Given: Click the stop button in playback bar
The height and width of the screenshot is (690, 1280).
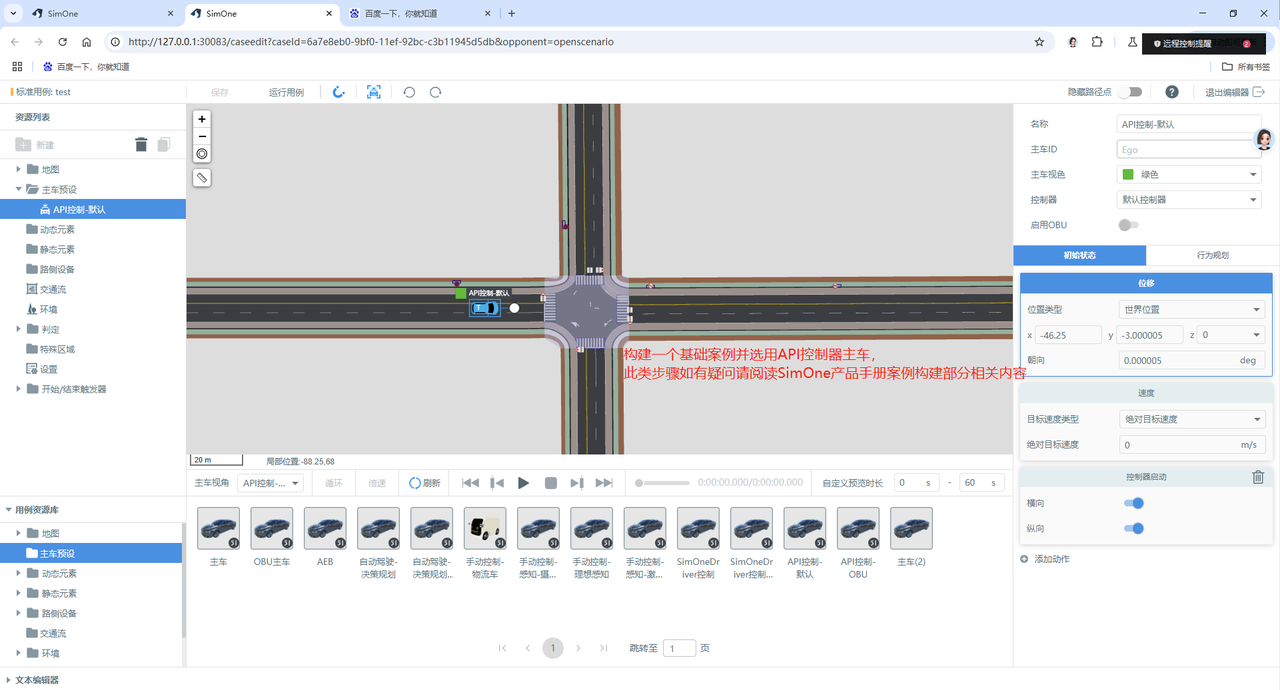Looking at the screenshot, I should (550, 483).
